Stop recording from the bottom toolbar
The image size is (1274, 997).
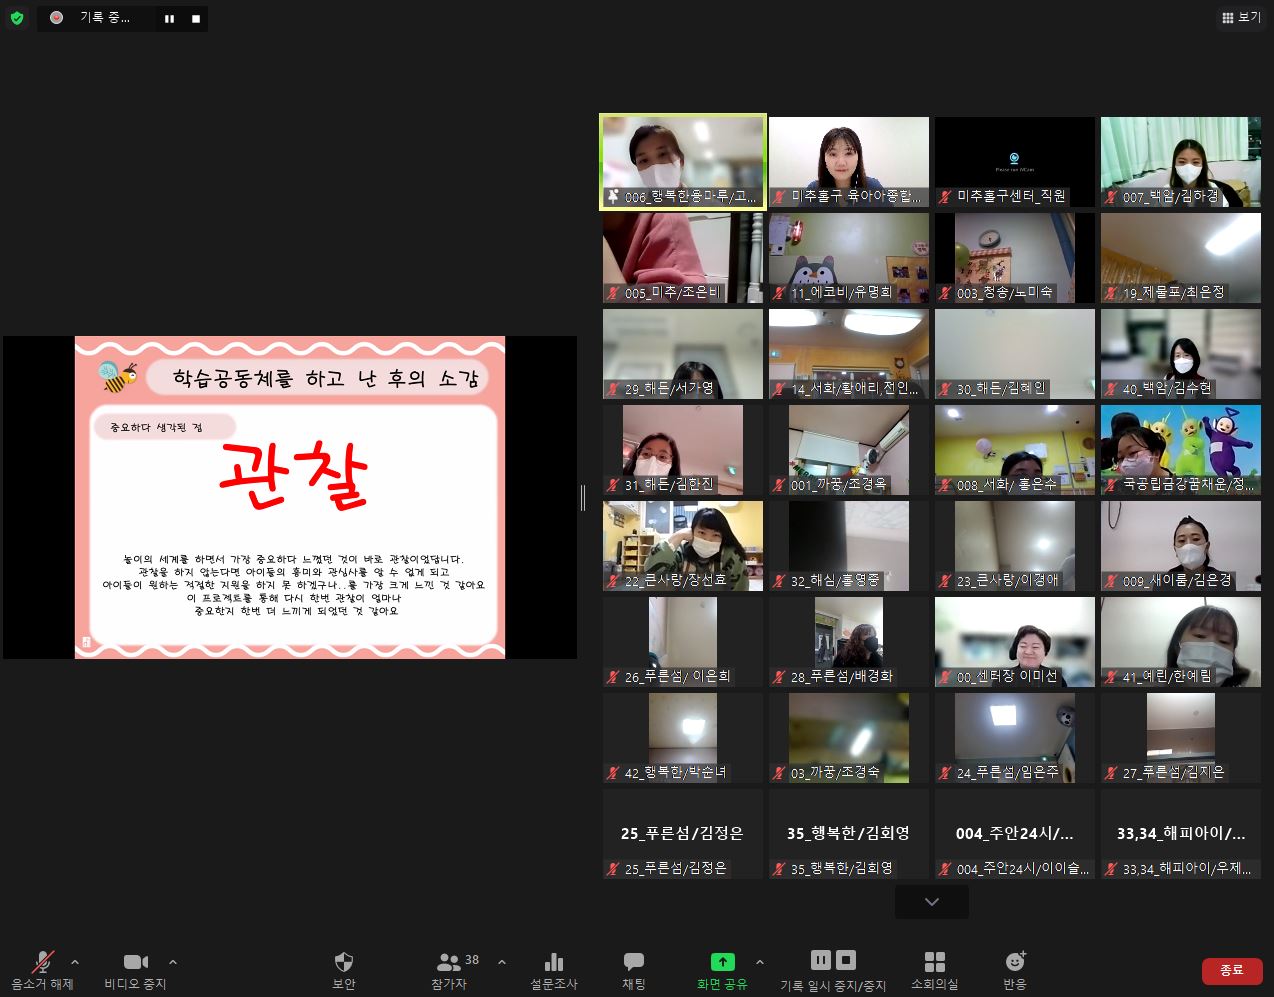click(846, 960)
